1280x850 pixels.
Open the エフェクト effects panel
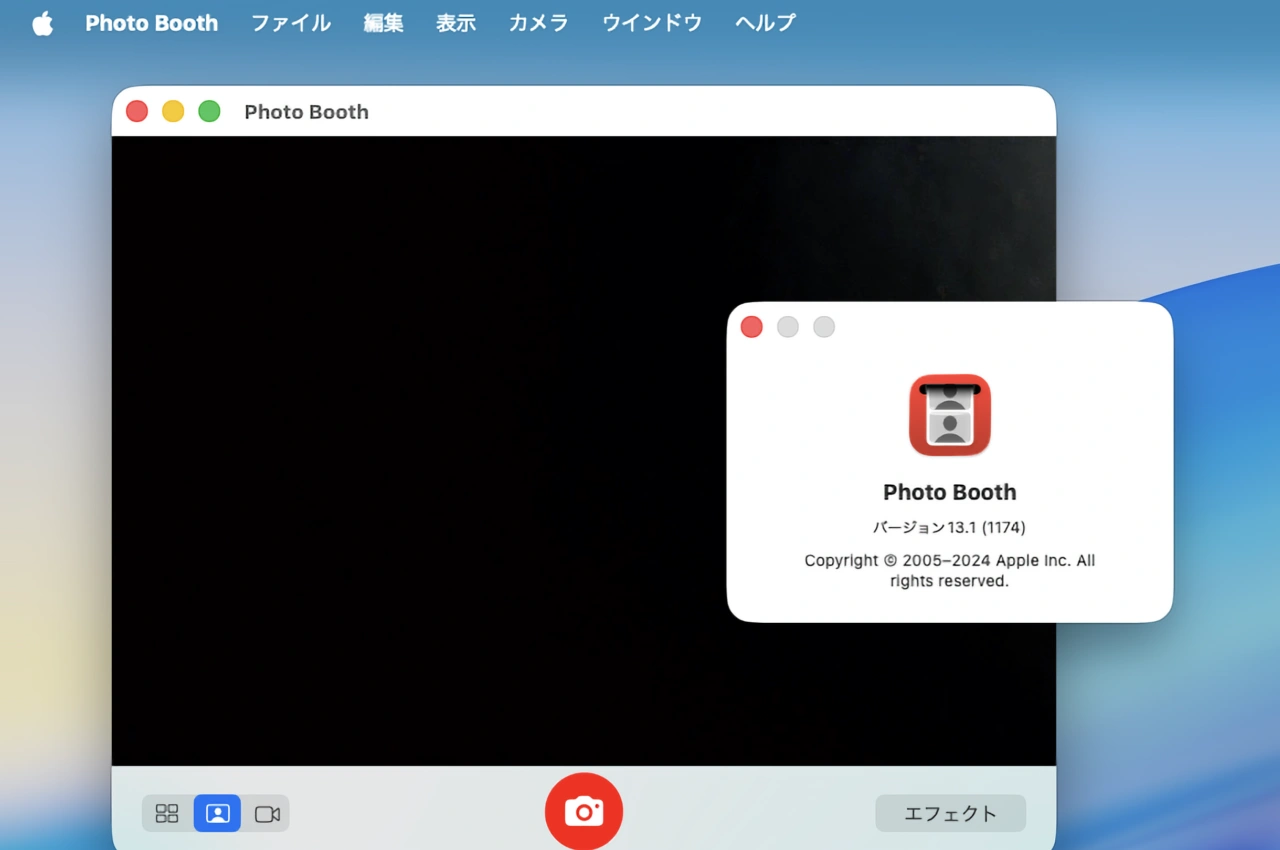pos(950,813)
